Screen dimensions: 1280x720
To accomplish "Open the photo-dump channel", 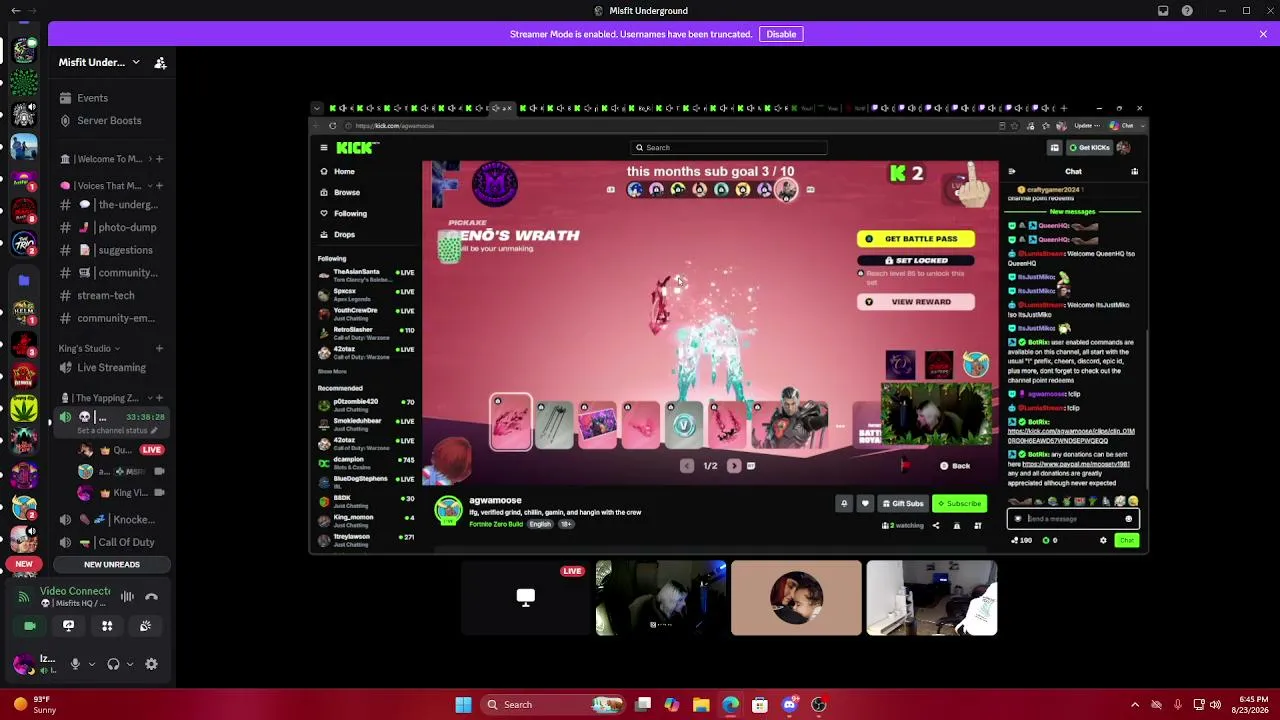I will pyautogui.click(x=113, y=228).
